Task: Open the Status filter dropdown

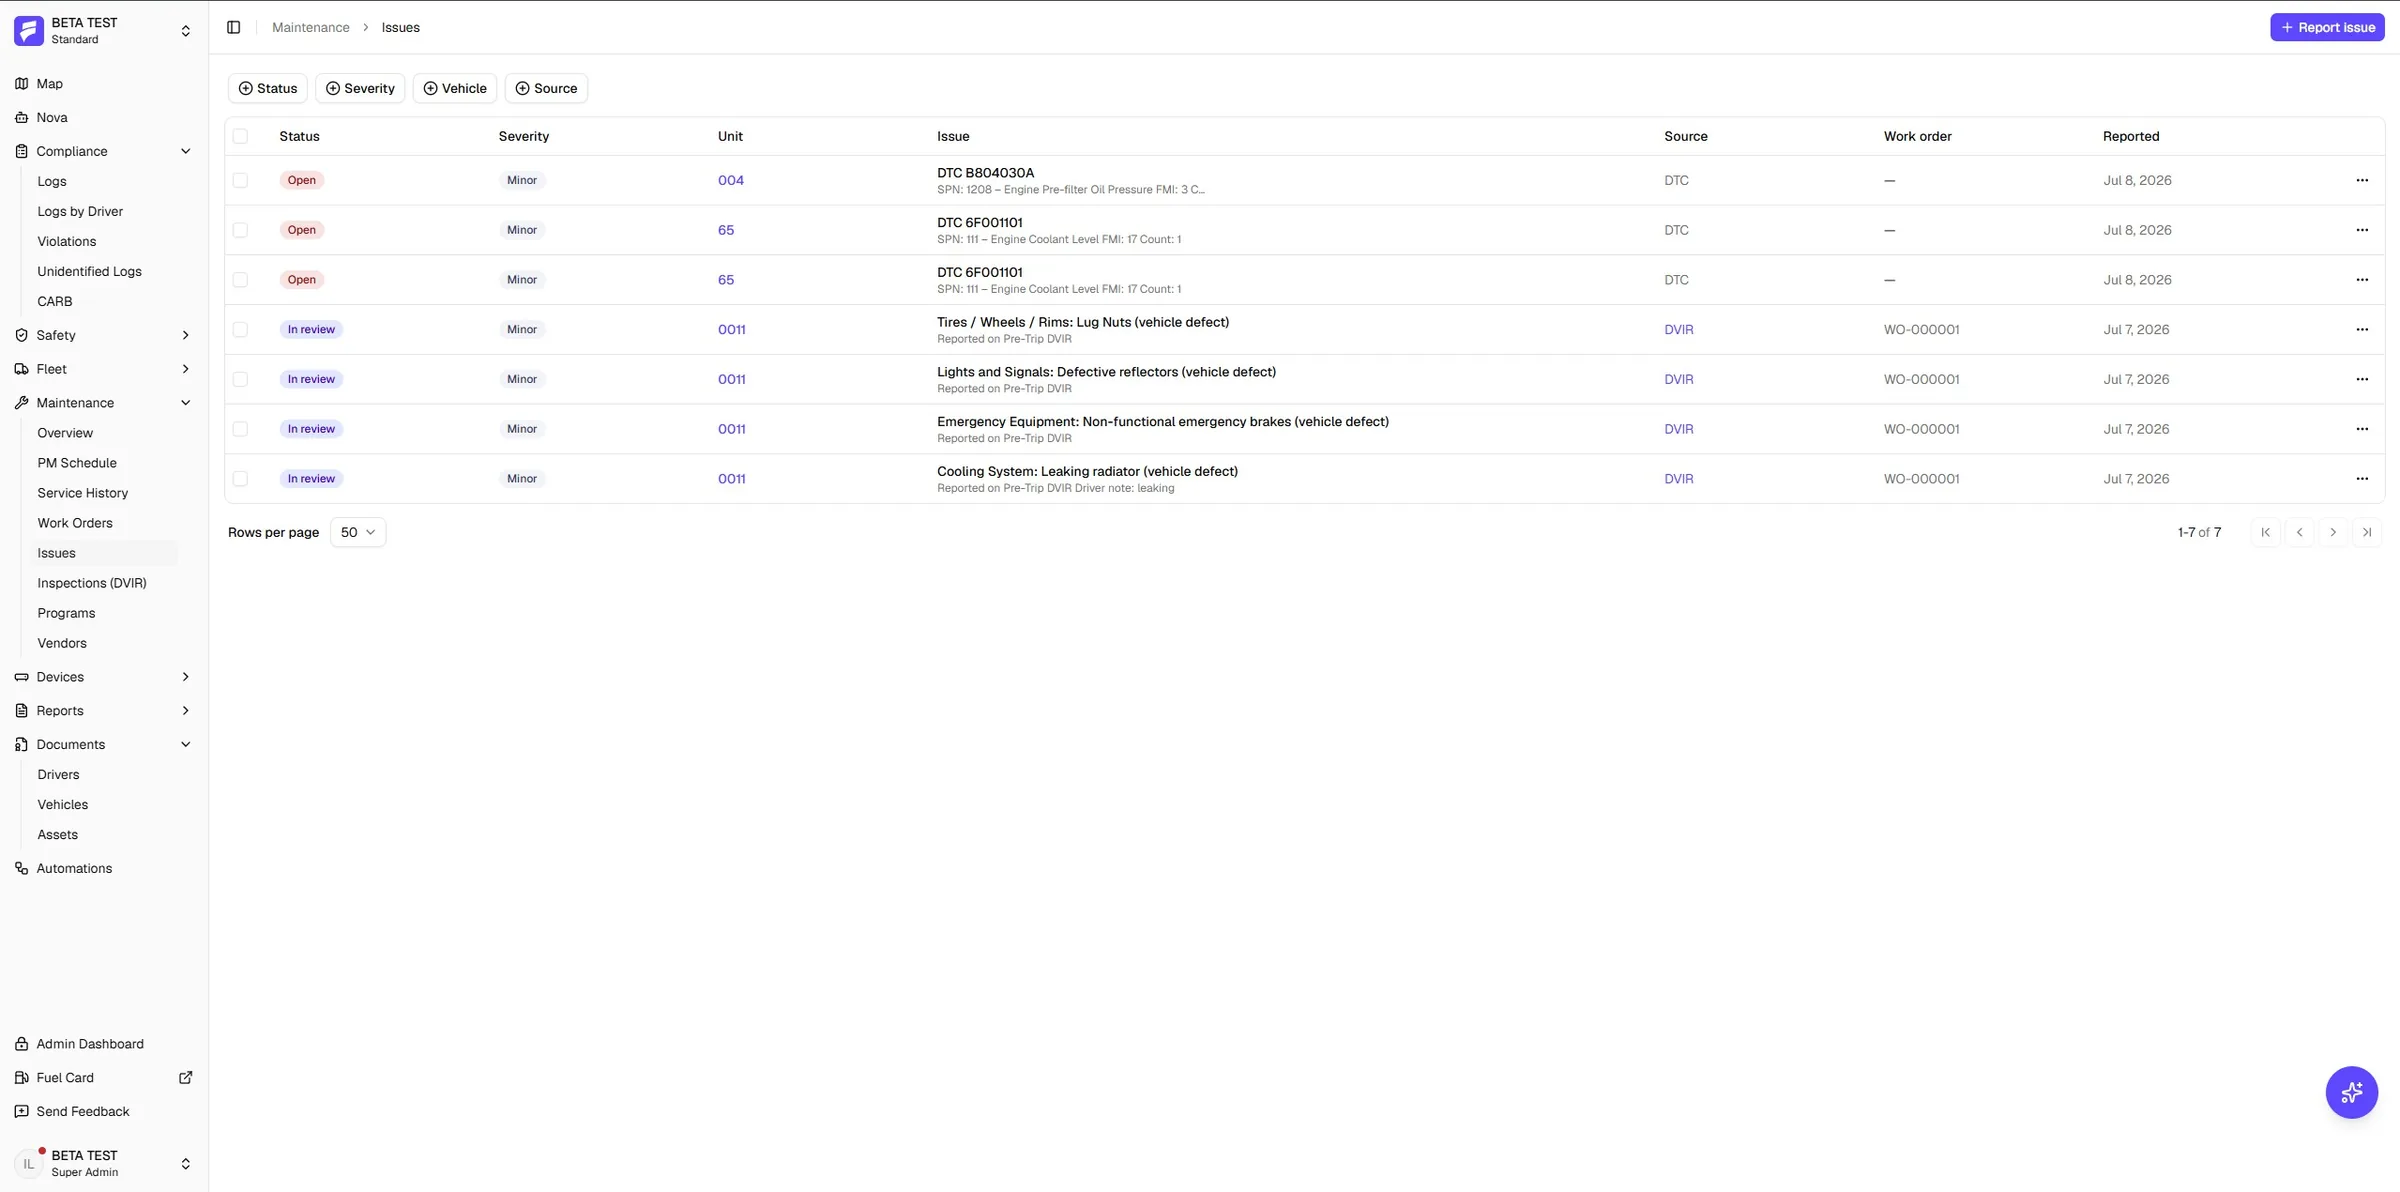Action: [268, 88]
